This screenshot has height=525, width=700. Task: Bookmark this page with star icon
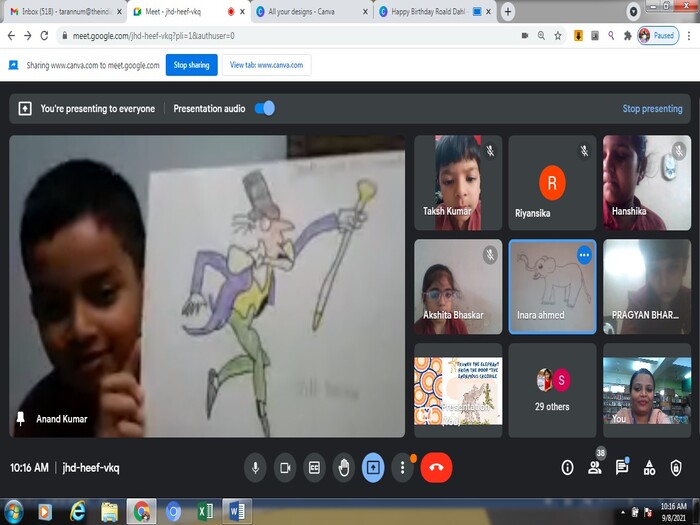[x=558, y=36]
